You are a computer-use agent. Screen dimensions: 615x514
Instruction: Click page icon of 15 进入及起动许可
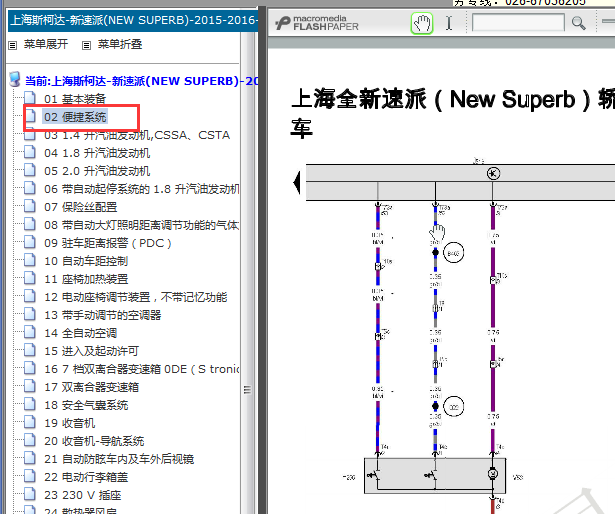click(x=30, y=350)
